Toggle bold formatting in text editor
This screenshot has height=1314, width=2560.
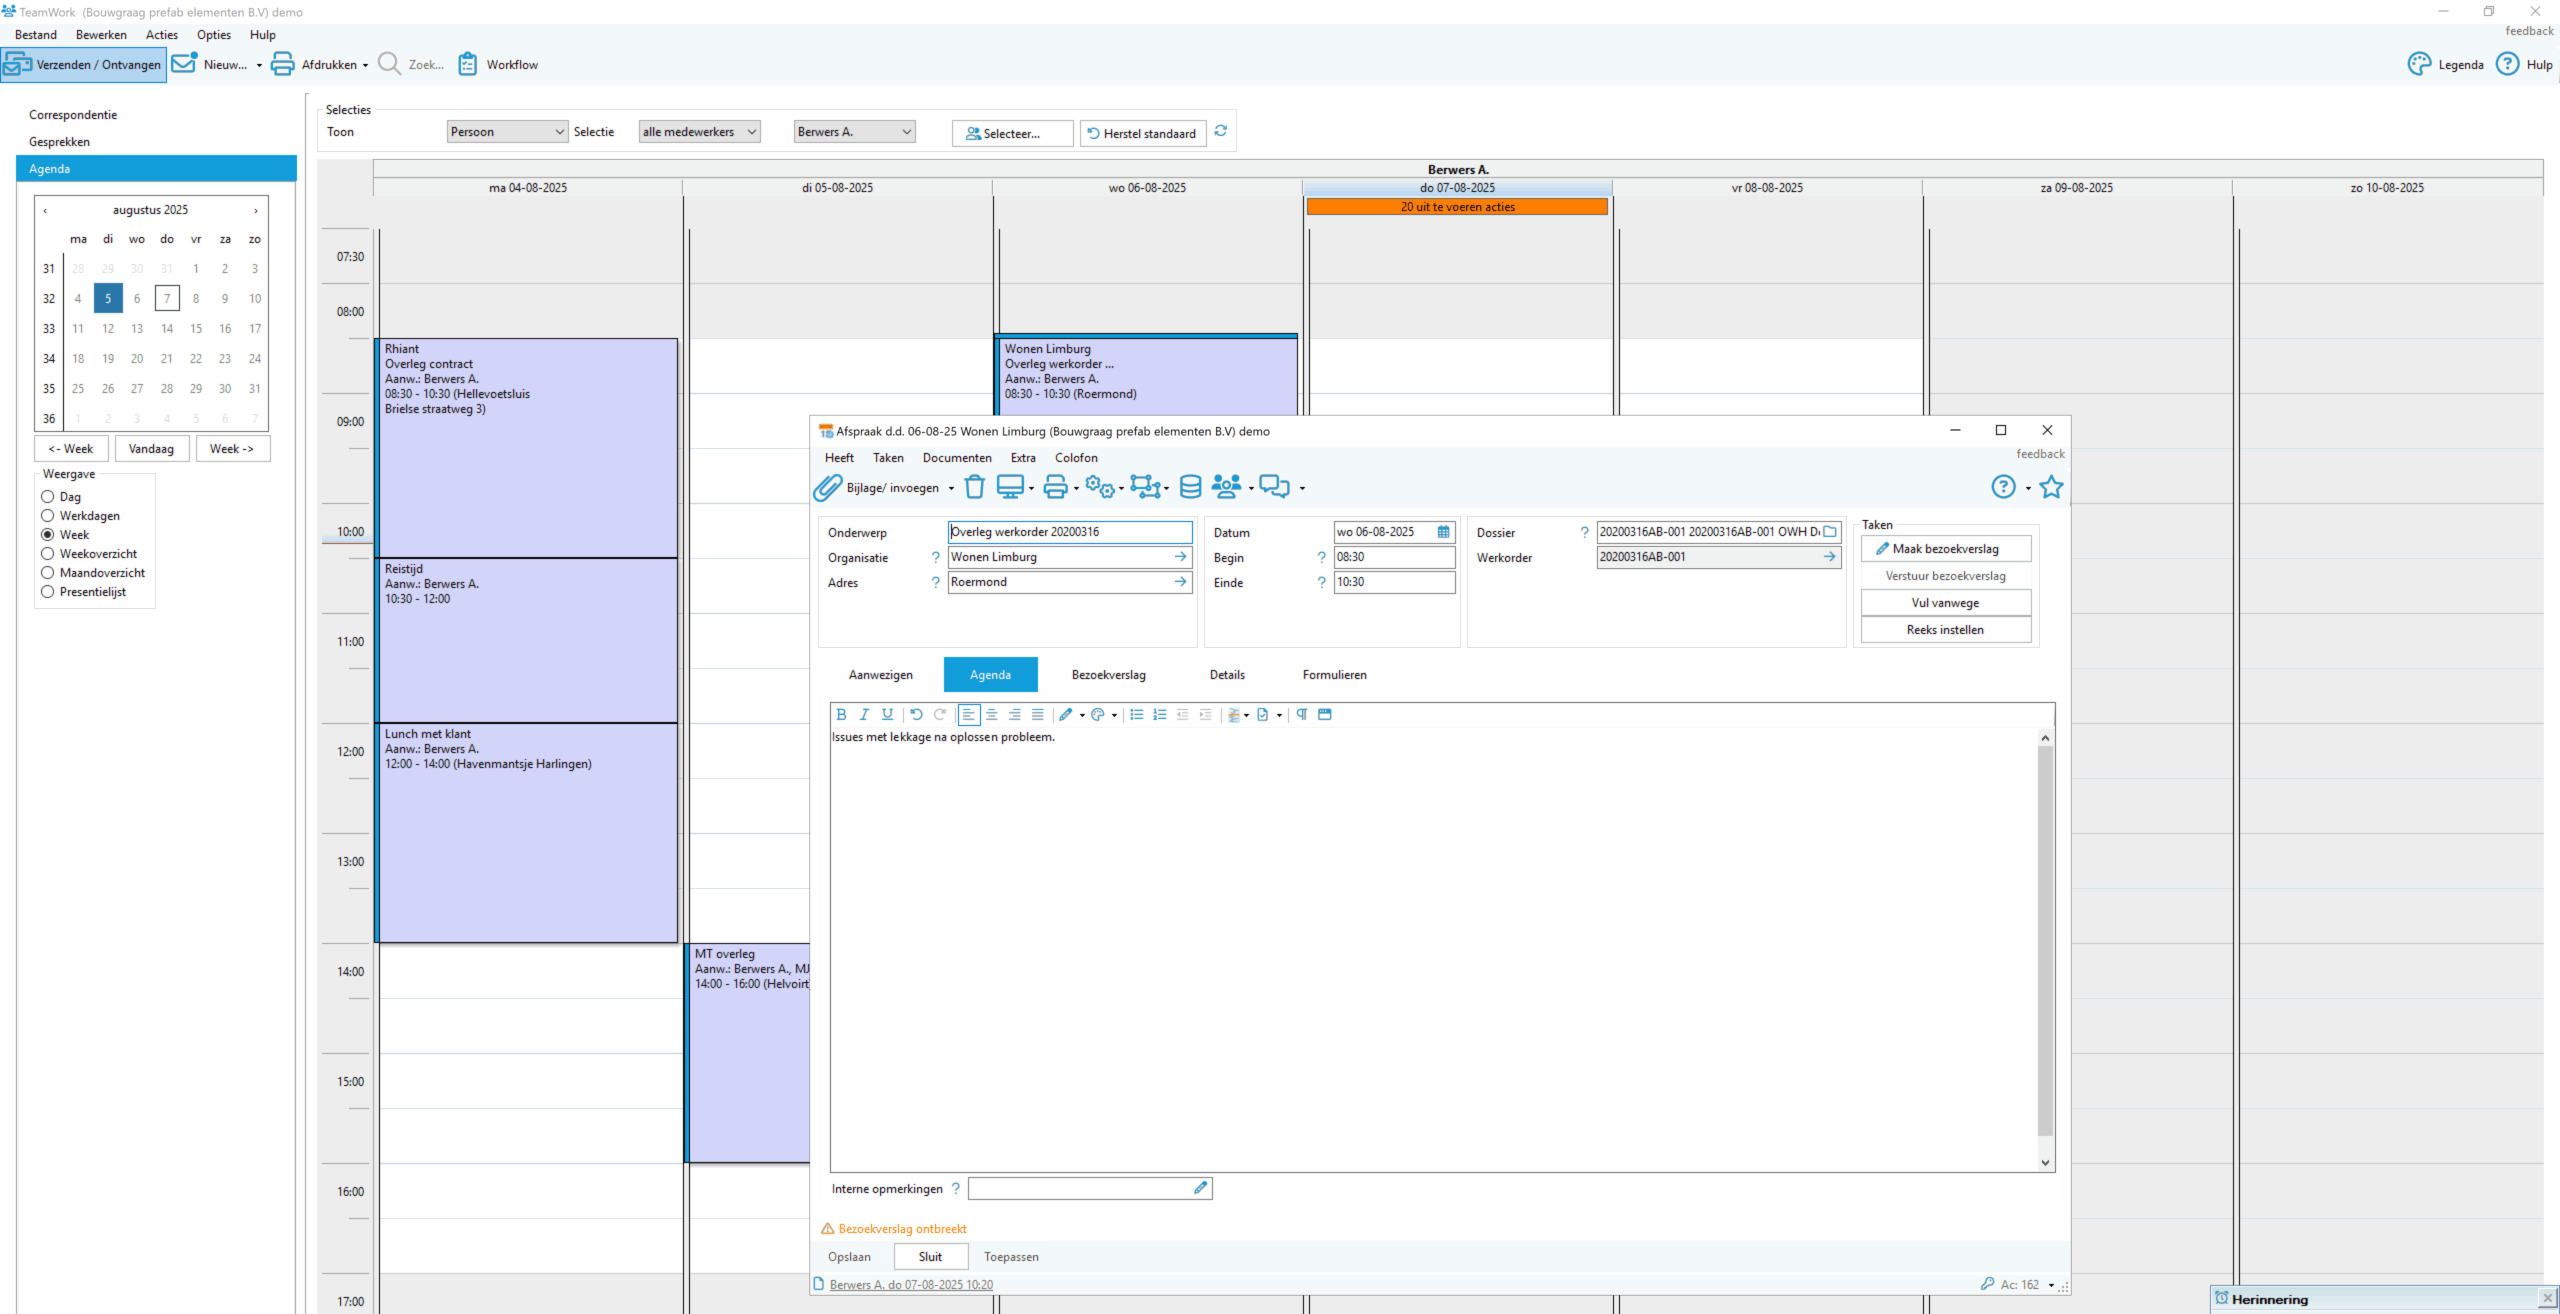841,714
